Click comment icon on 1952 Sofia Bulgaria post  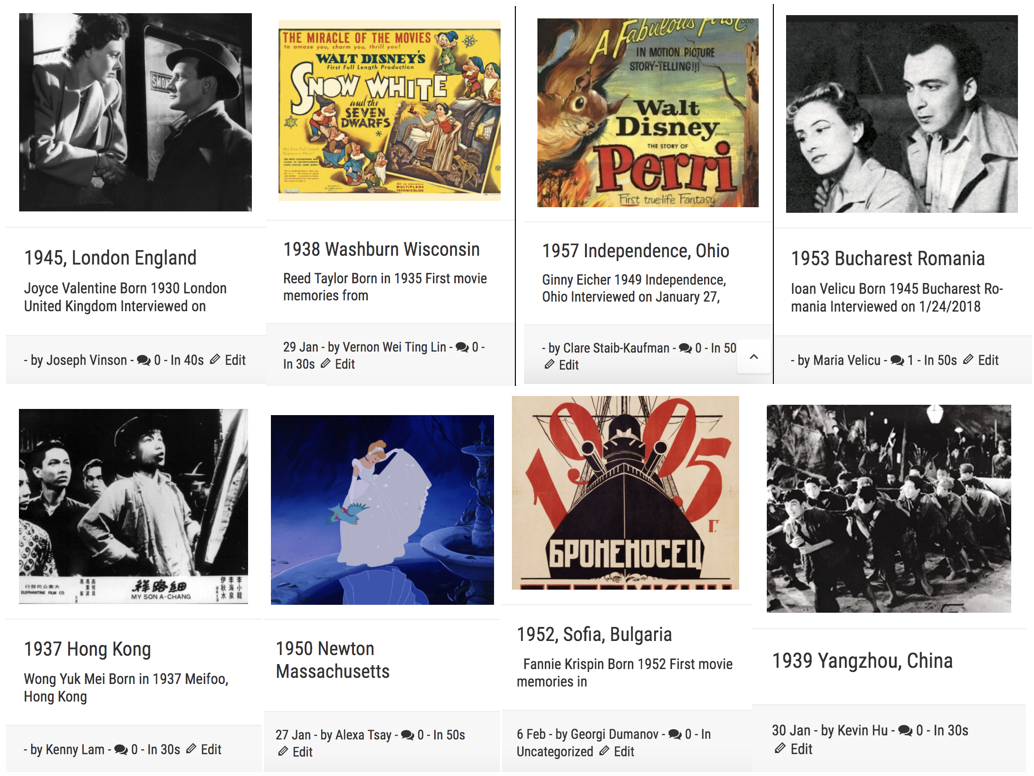(676, 734)
